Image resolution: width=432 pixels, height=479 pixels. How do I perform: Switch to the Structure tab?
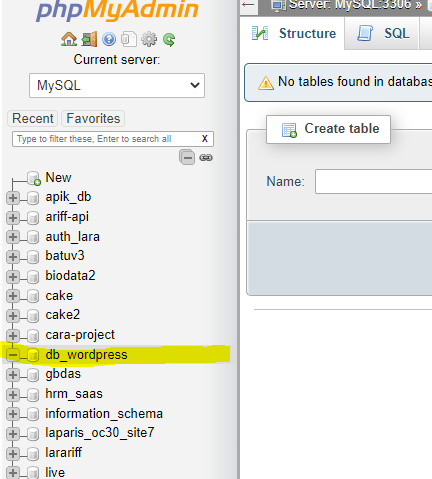point(294,33)
